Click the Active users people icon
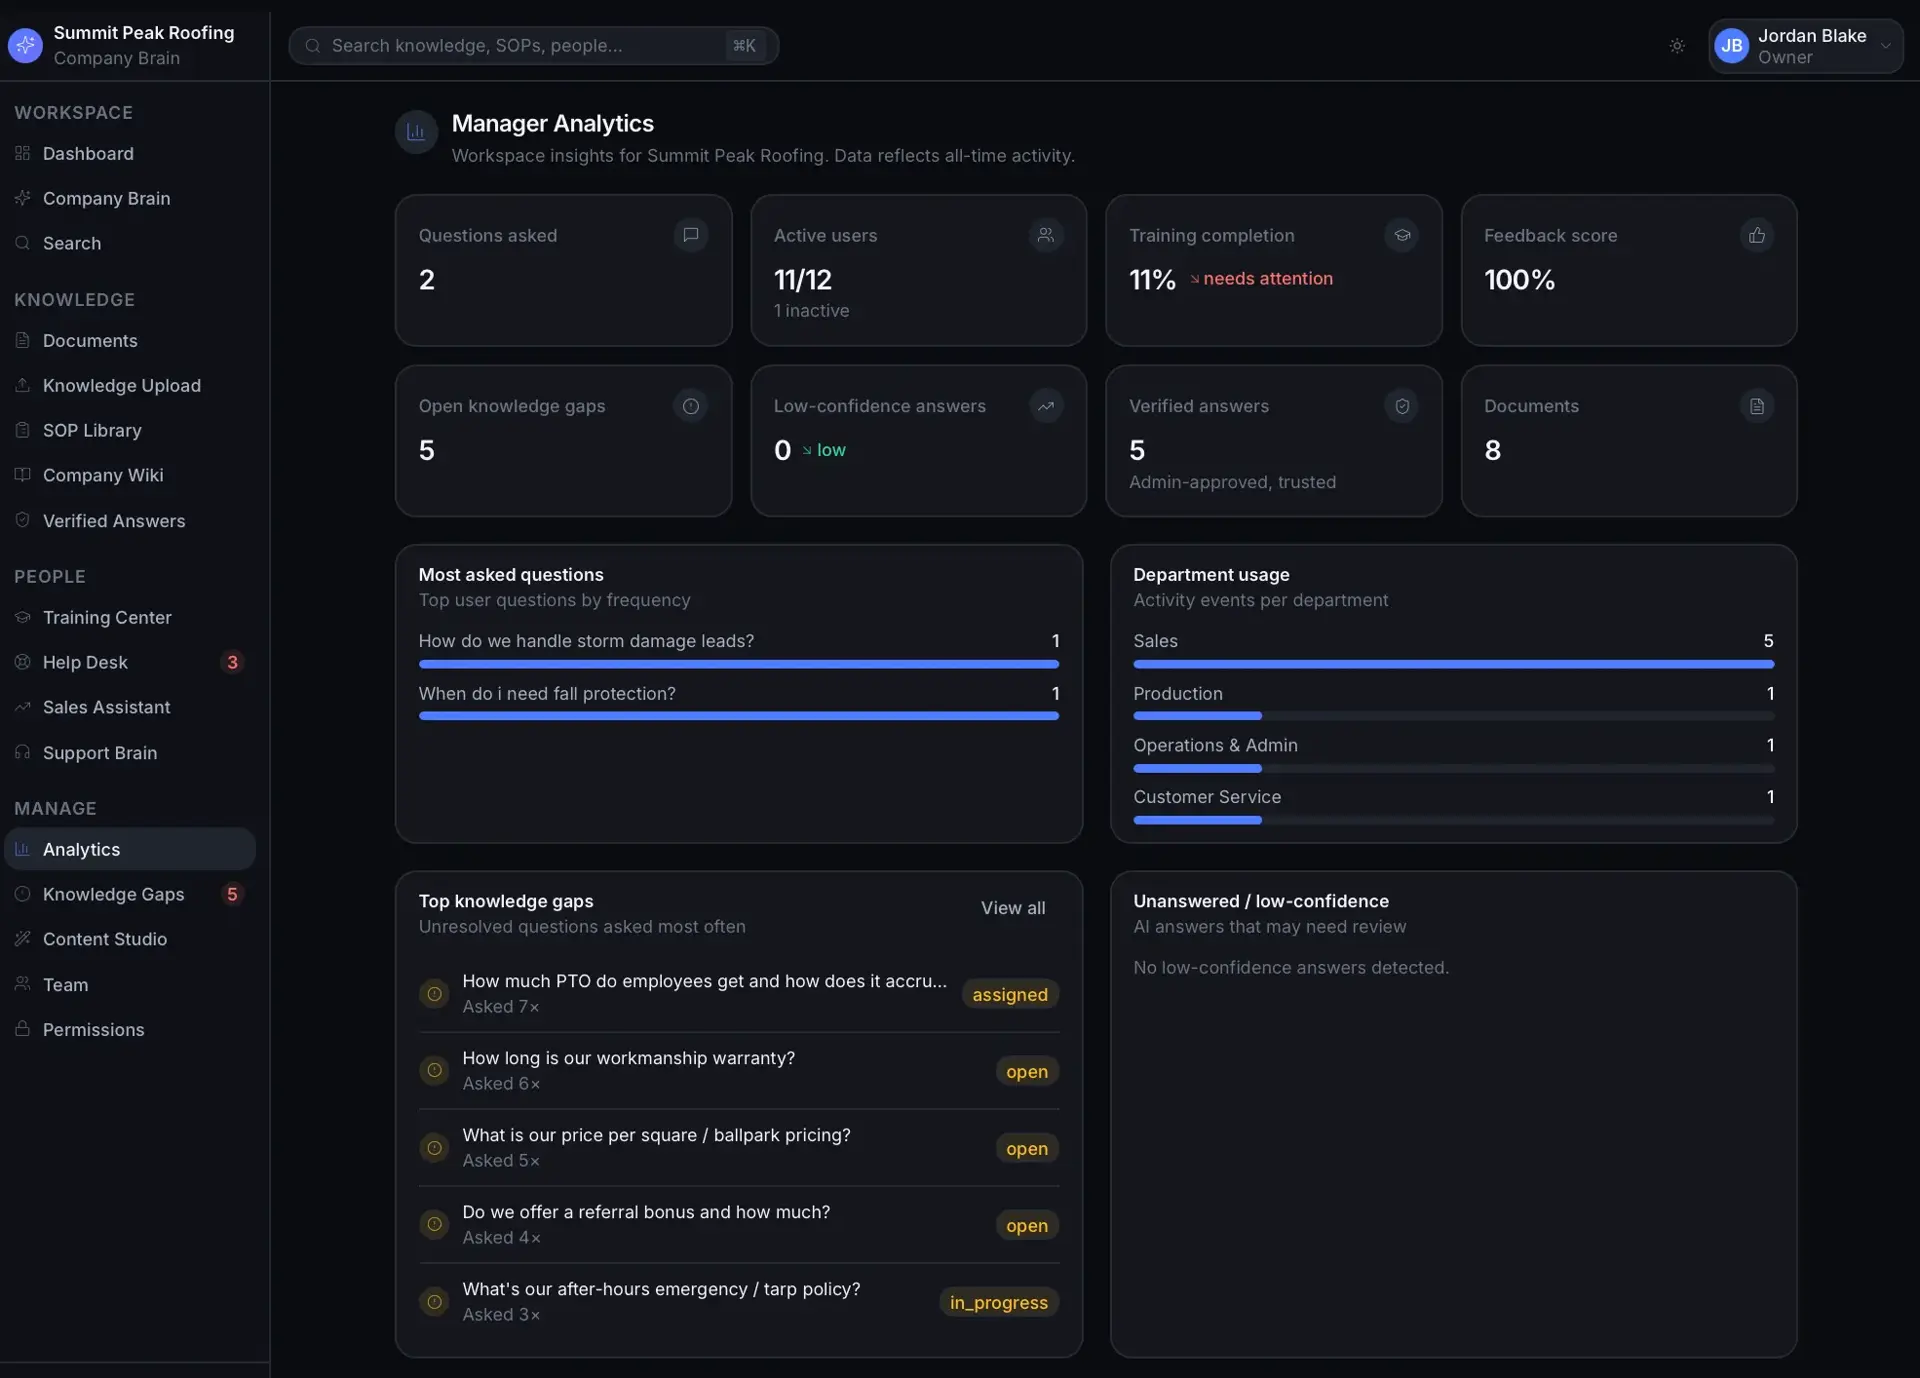The width and height of the screenshot is (1920, 1378). point(1046,235)
